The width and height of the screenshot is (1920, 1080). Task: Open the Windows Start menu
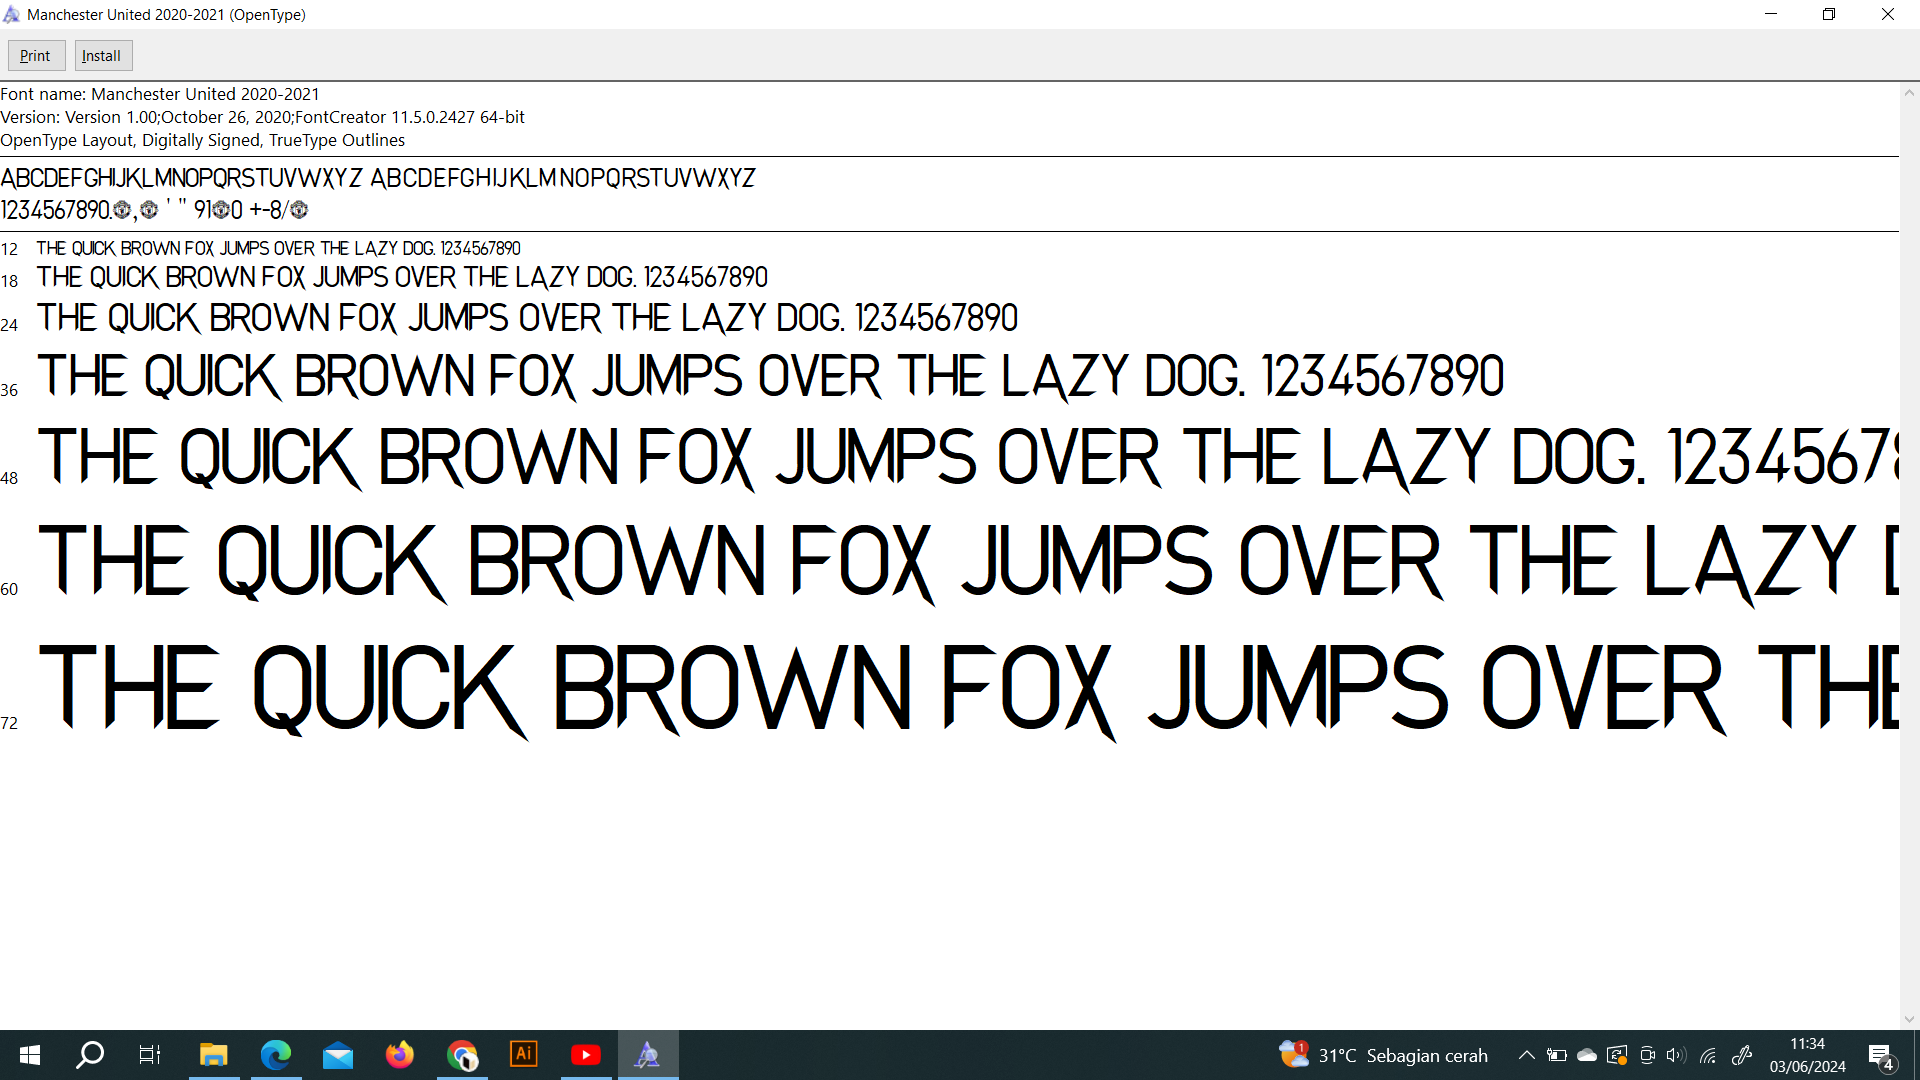tap(30, 1055)
